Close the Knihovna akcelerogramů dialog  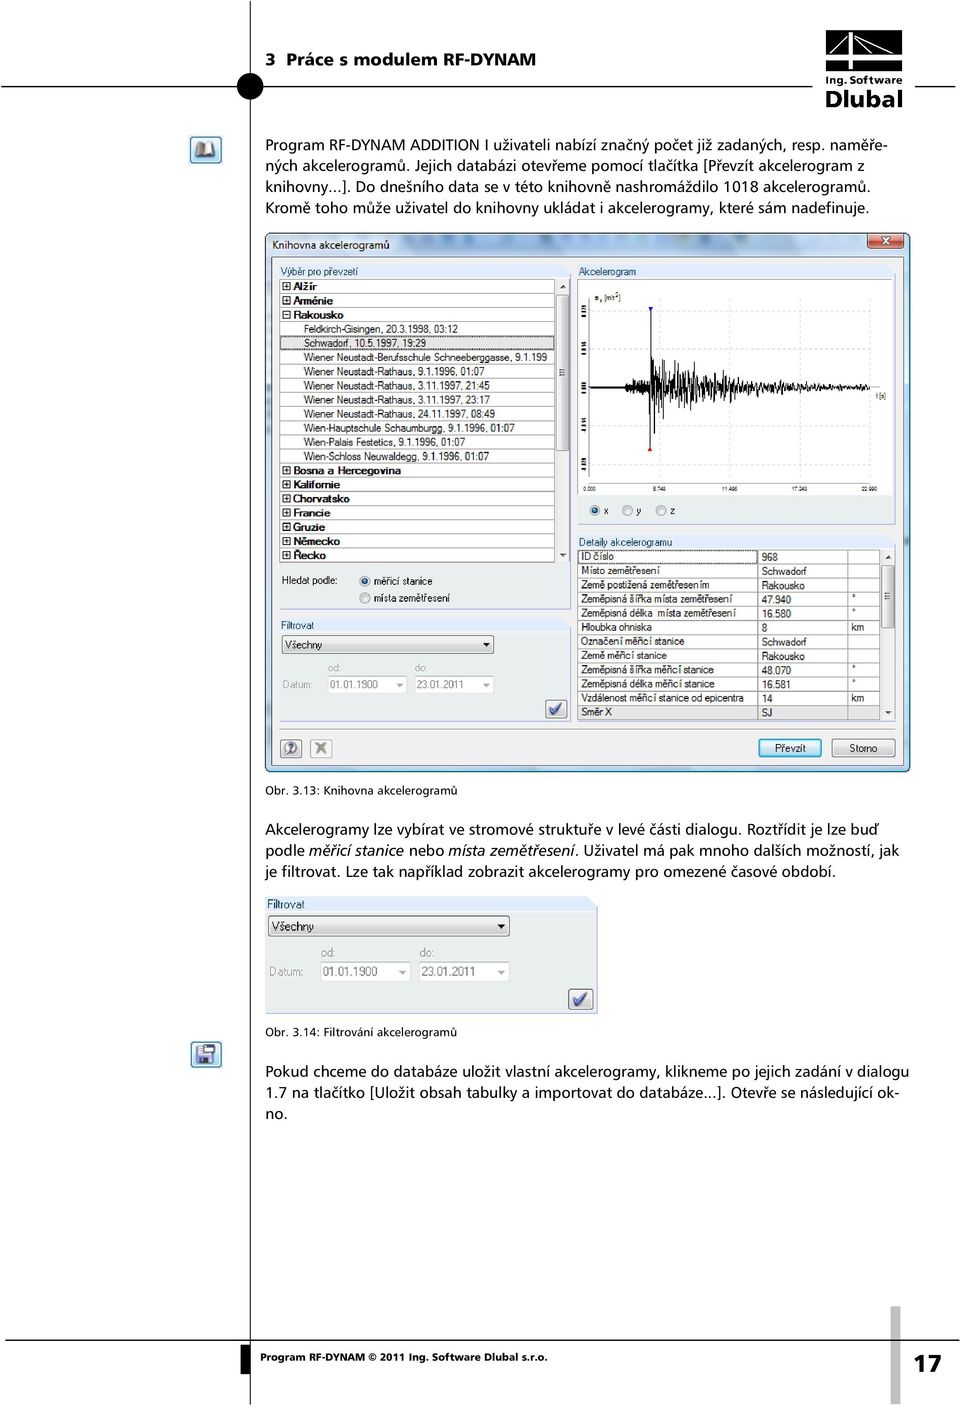click(x=886, y=241)
